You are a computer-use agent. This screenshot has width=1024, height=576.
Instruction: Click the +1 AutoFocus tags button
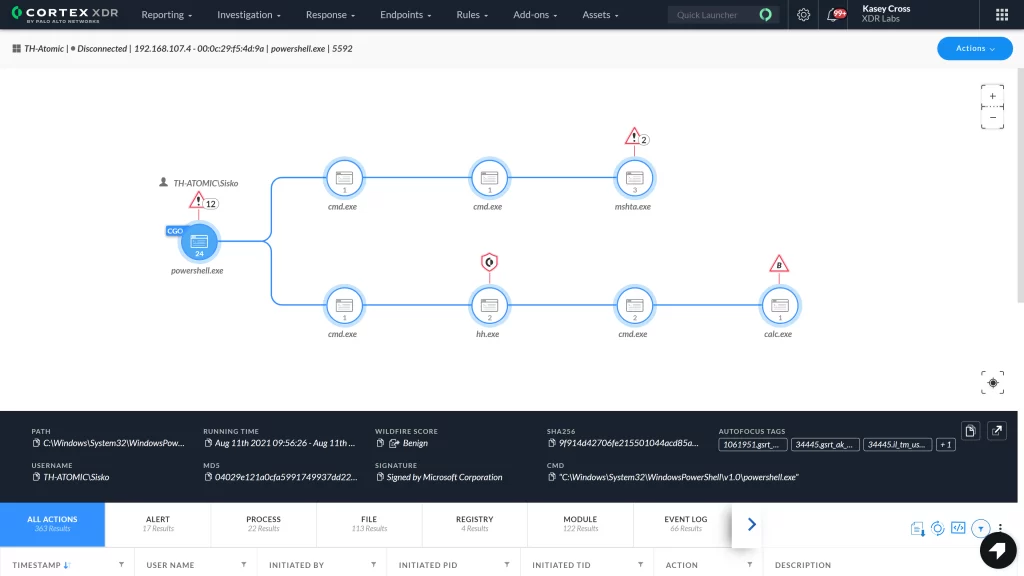tap(945, 444)
